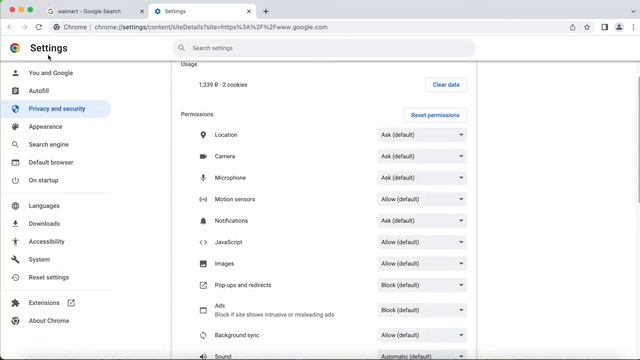Click the Appearance palette icon
The image size is (640, 360).
pos(16,127)
